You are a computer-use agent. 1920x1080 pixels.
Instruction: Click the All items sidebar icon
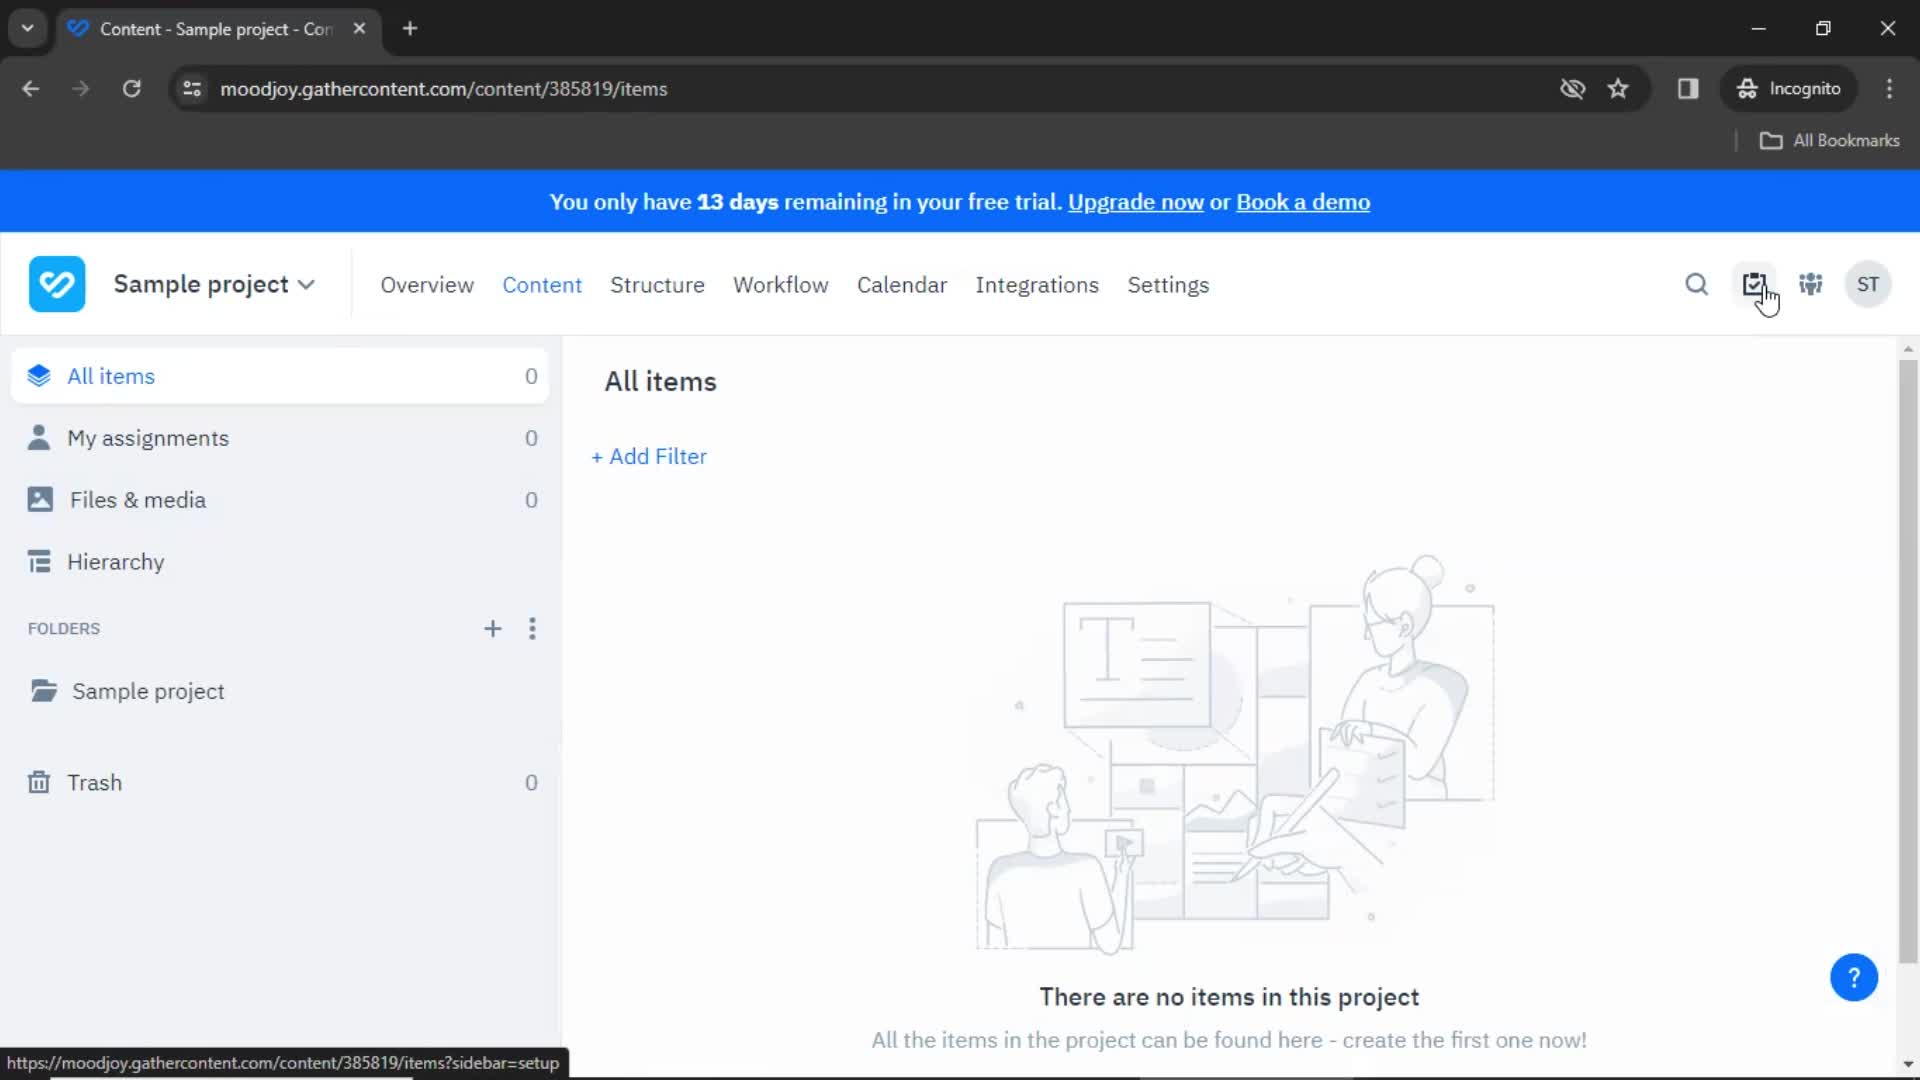tap(40, 376)
